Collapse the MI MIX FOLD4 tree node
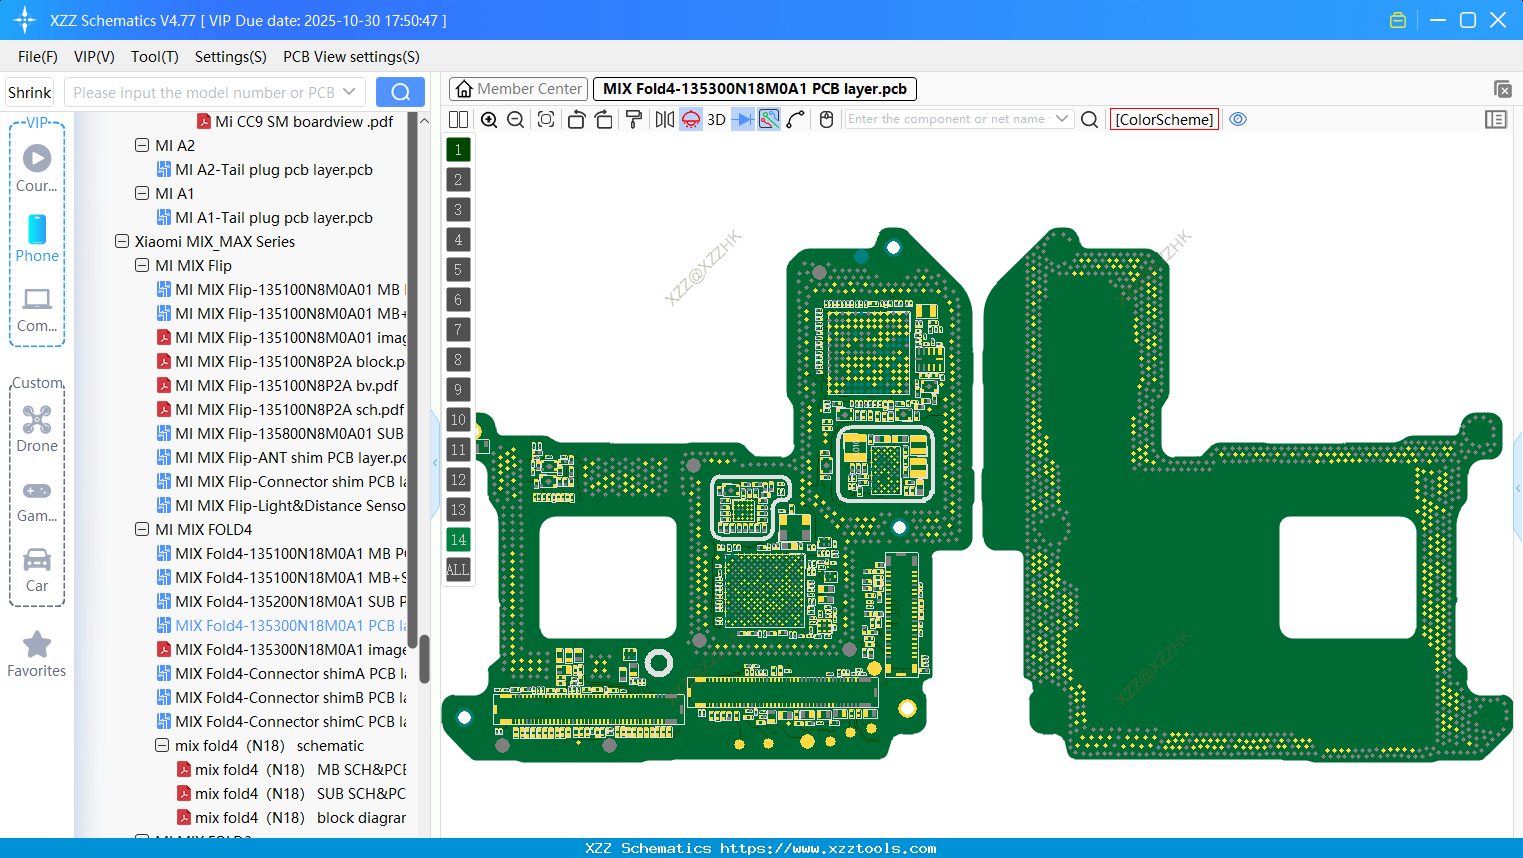 point(141,529)
